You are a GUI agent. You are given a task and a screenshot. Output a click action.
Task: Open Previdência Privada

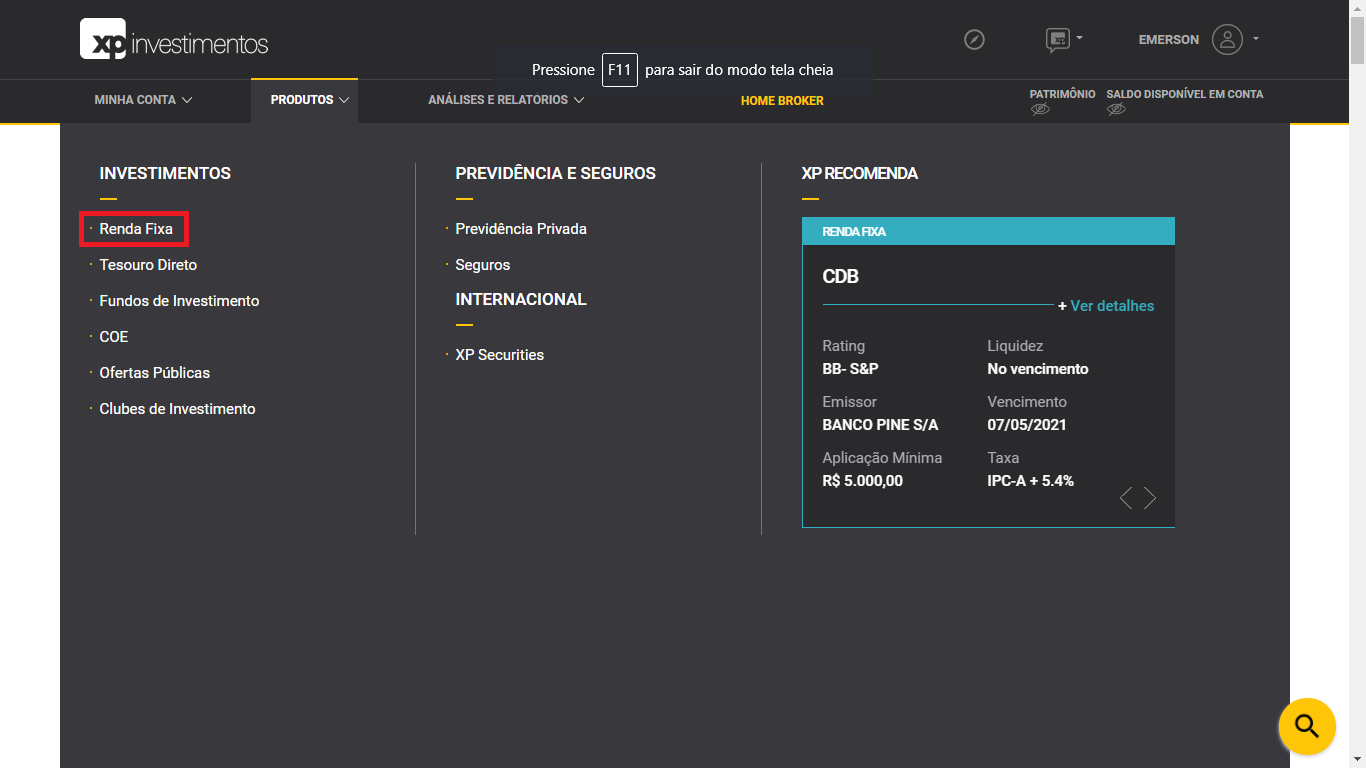tap(521, 229)
